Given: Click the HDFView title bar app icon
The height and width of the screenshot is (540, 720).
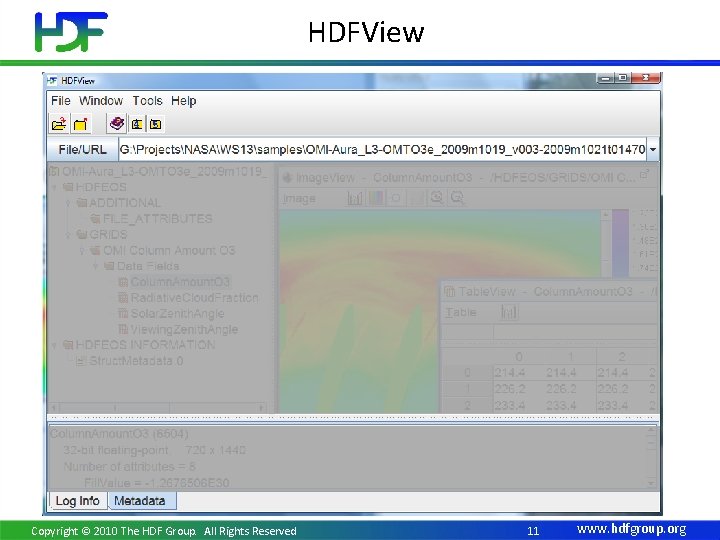Looking at the screenshot, I should (52, 81).
